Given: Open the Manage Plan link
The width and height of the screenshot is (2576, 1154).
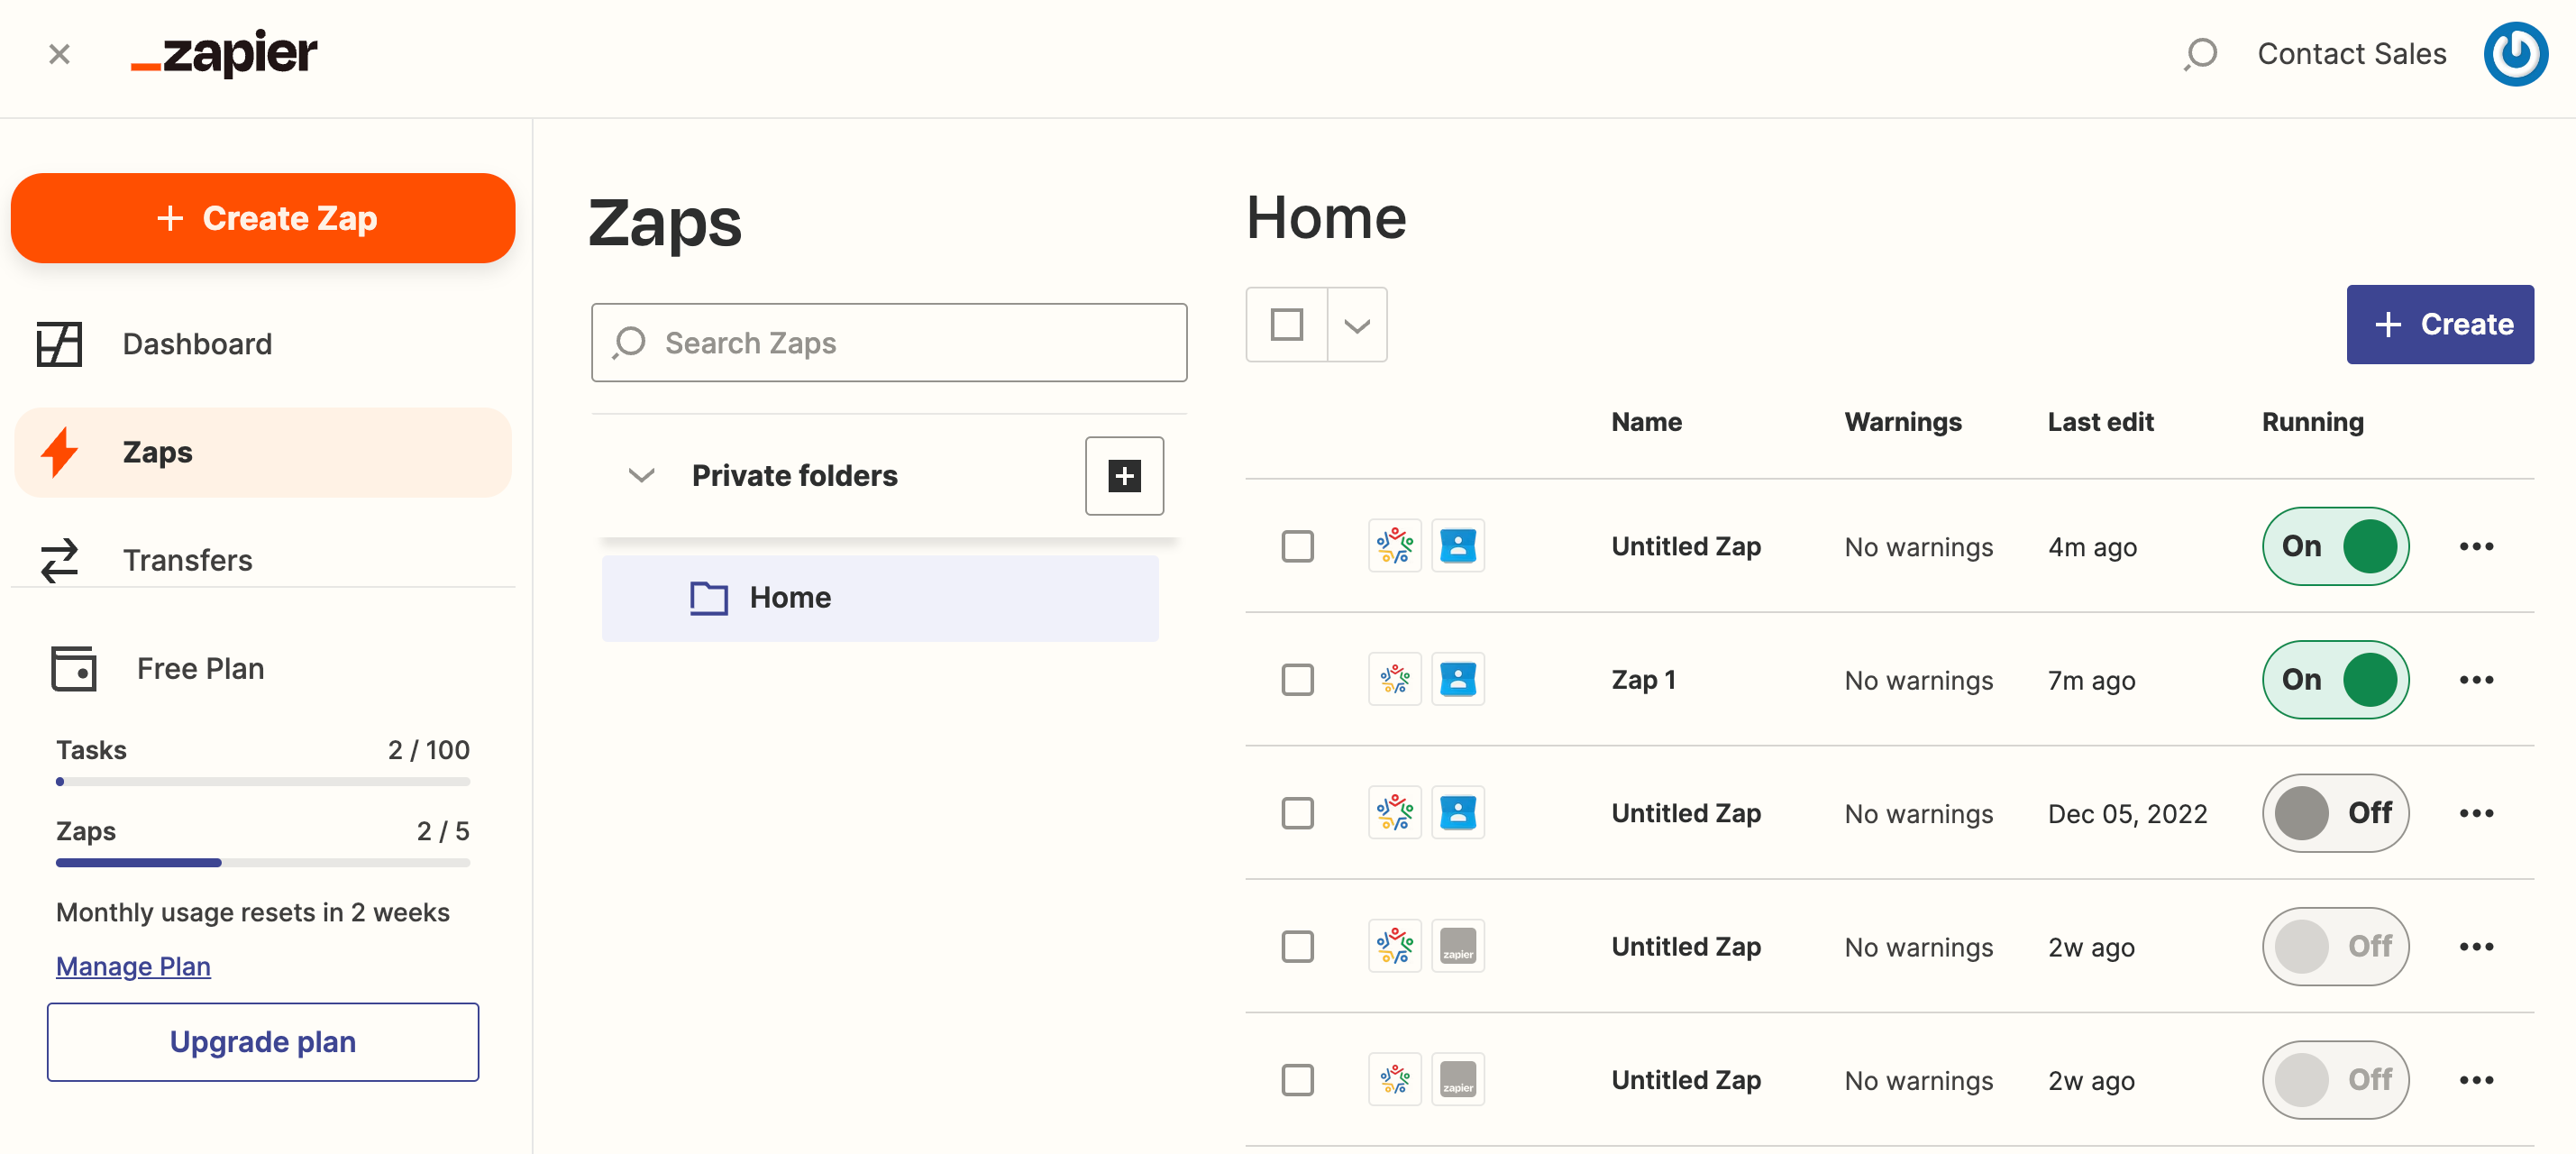Looking at the screenshot, I should [x=133, y=966].
